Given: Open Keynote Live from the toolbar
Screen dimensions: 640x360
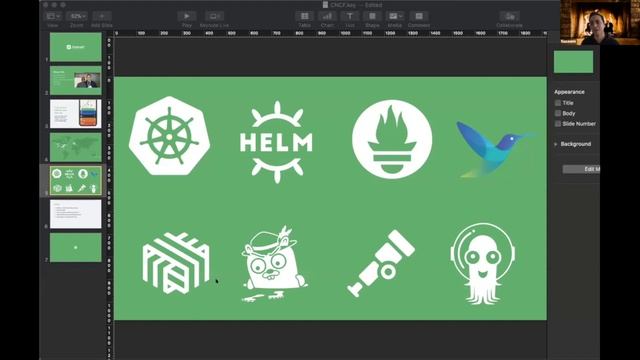Looking at the screenshot, I should 214,16.
